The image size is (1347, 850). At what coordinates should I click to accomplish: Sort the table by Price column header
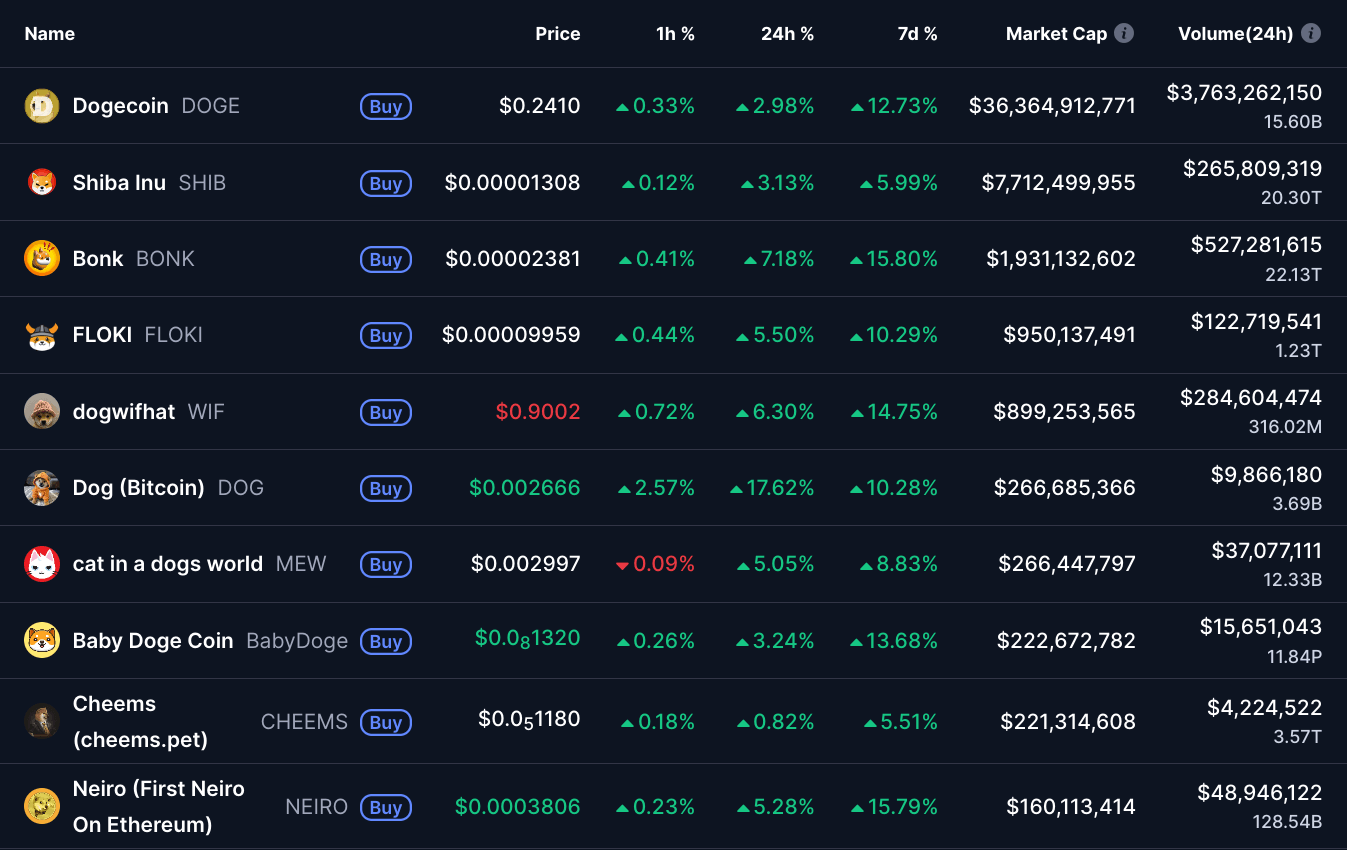tap(558, 34)
